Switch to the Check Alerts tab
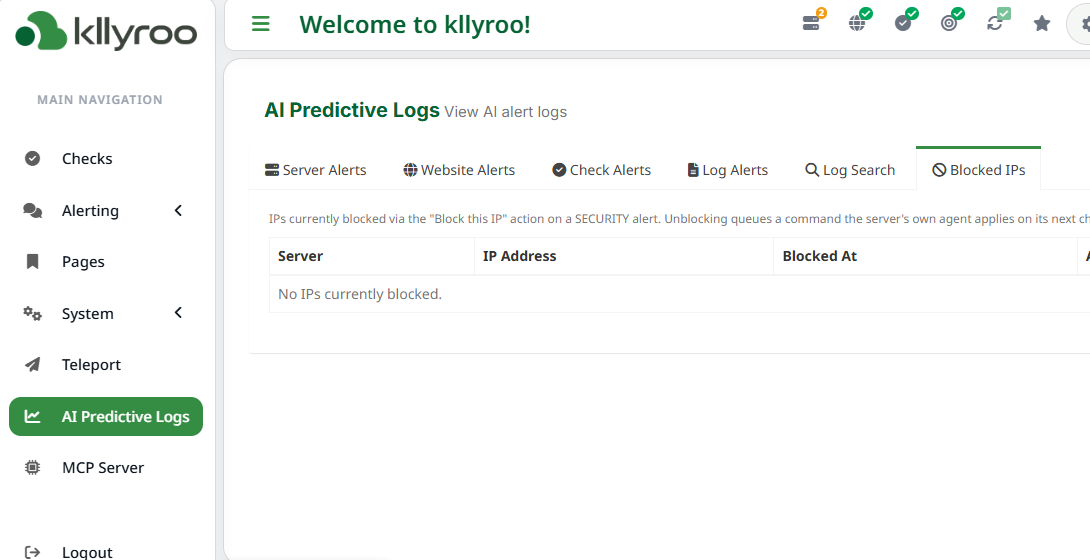The width and height of the screenshot is (1090, 560). tap(602, 170)
